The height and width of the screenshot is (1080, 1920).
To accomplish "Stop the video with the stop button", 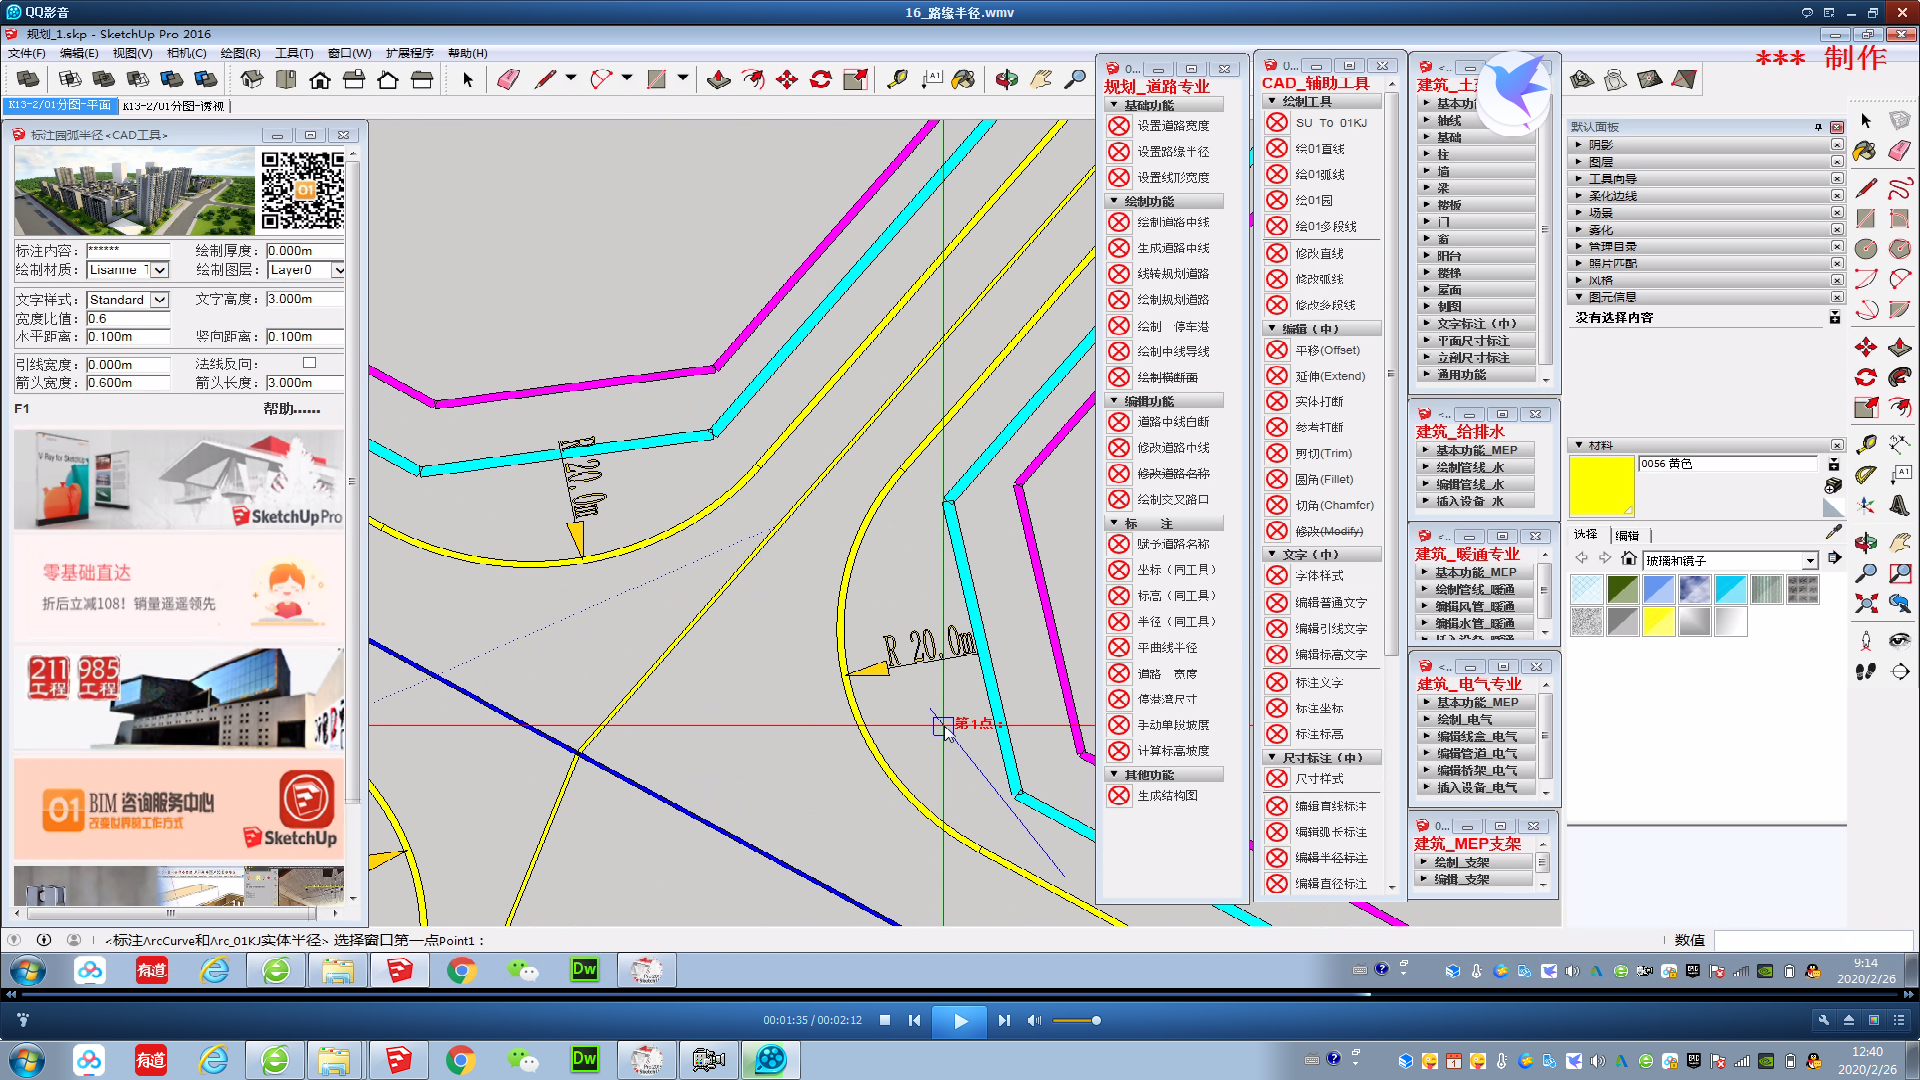I will (885, 1020).
